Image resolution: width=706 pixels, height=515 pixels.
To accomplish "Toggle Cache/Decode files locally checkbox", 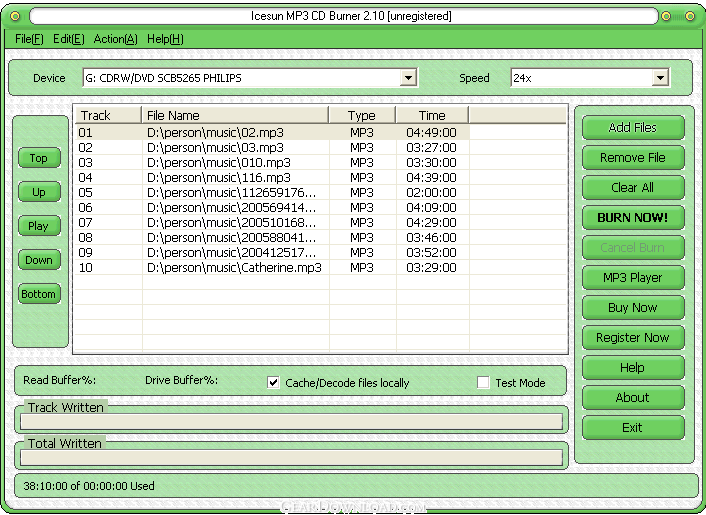I will 273,382.
